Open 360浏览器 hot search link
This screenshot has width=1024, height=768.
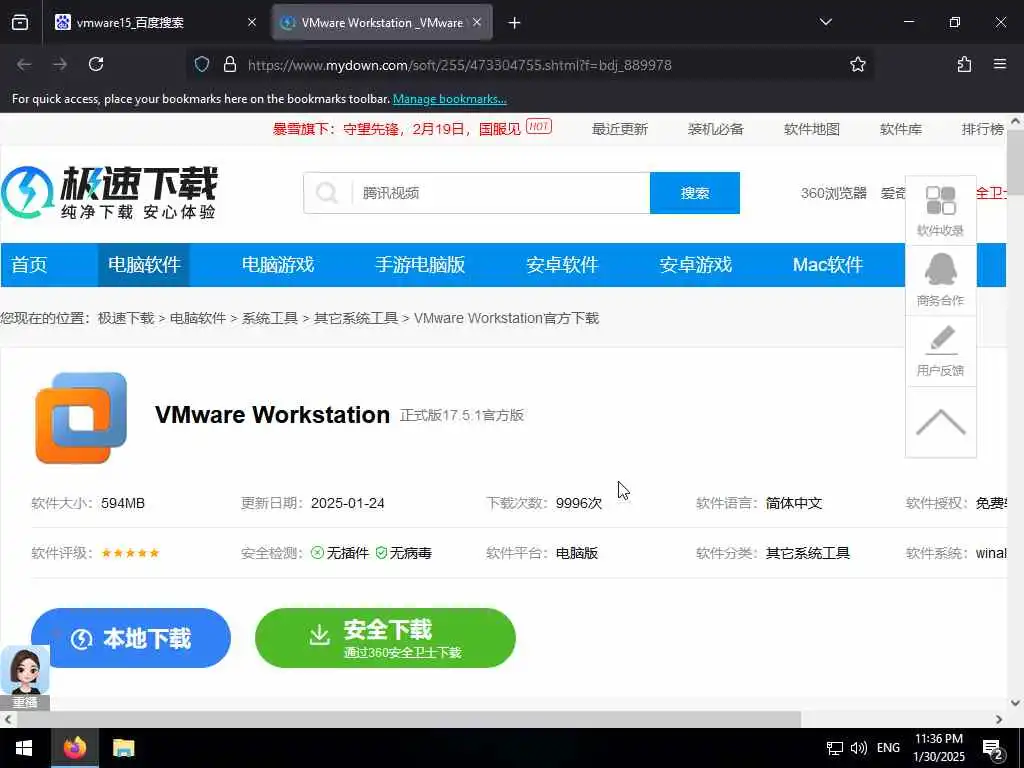coord(833,193)
